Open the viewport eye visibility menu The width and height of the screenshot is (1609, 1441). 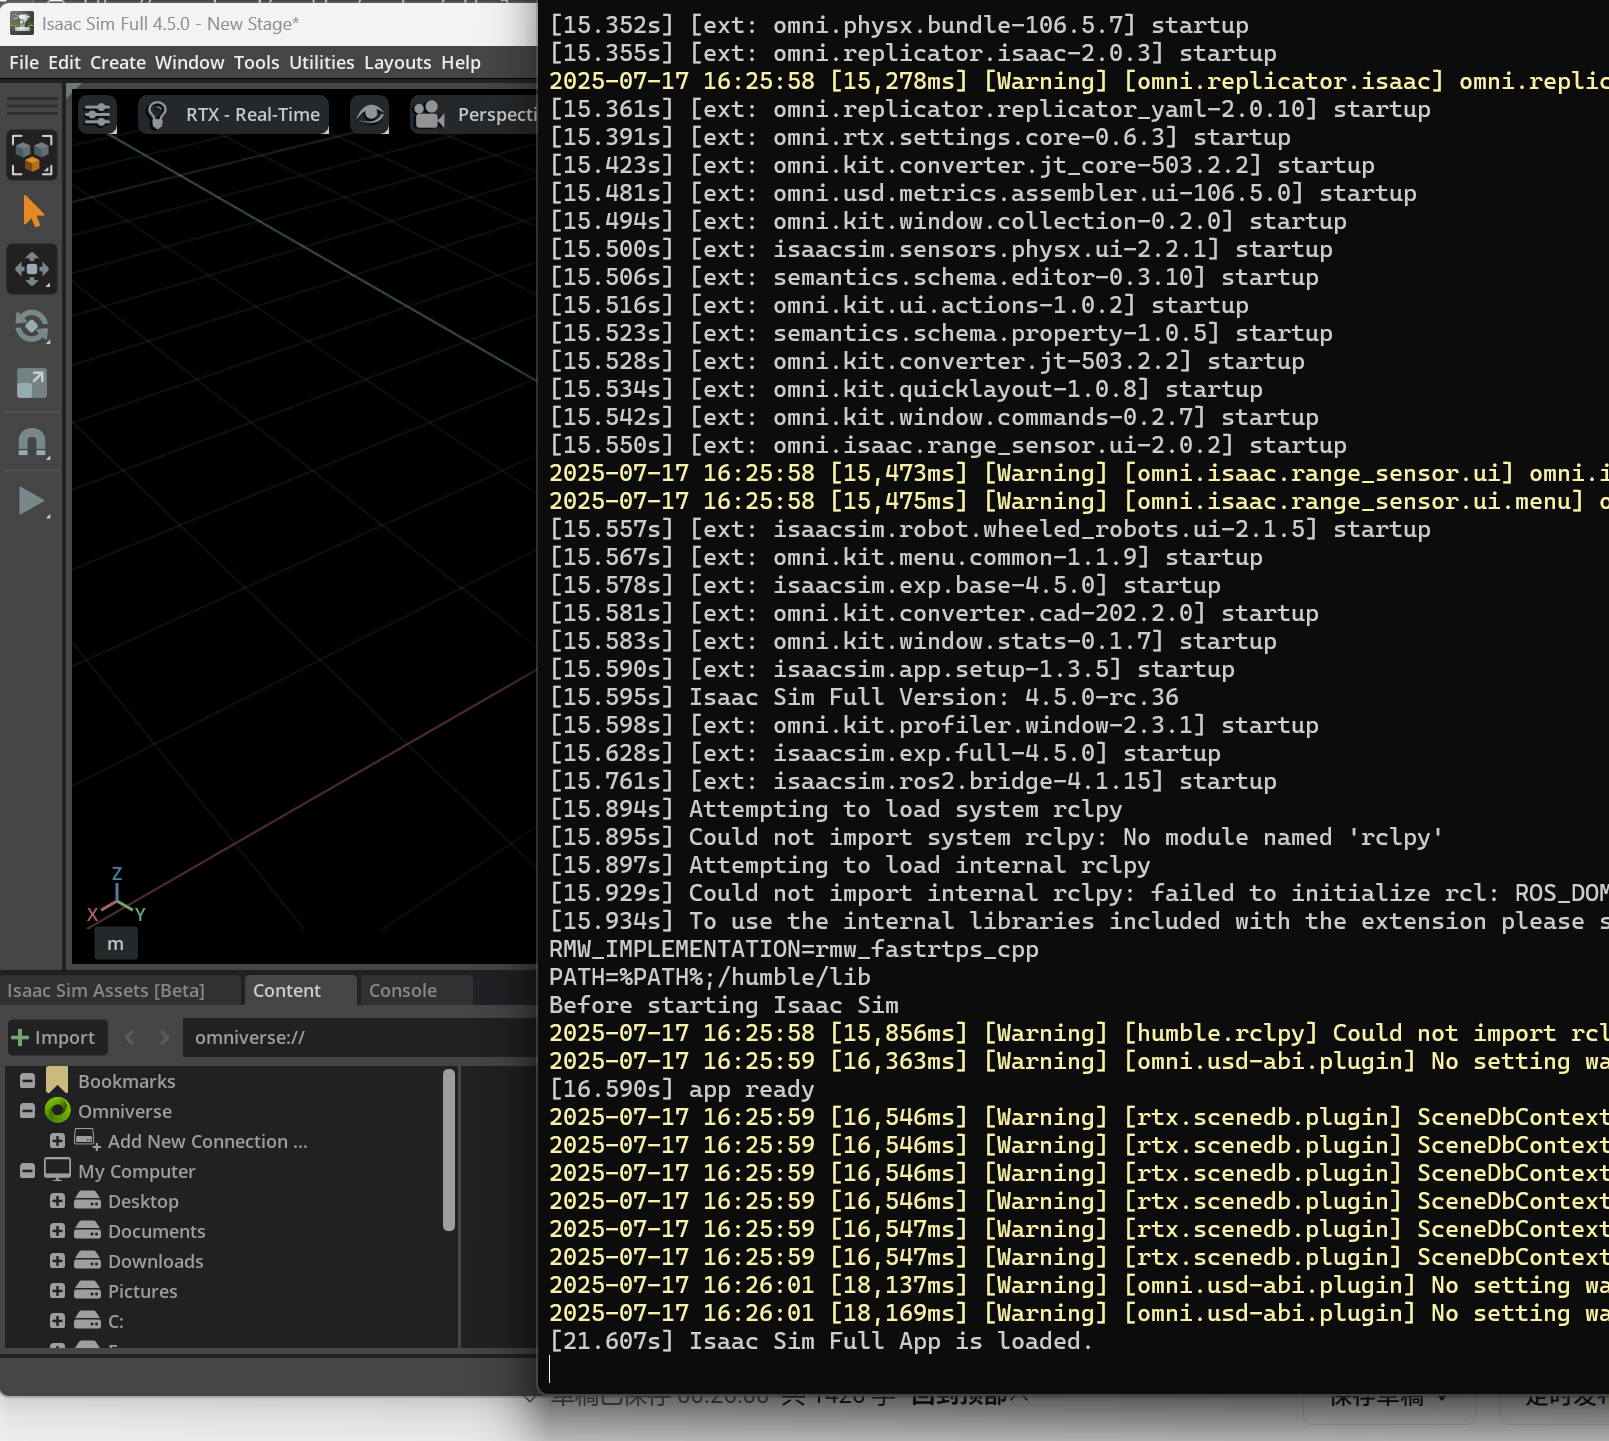click(x=370, y=115)
